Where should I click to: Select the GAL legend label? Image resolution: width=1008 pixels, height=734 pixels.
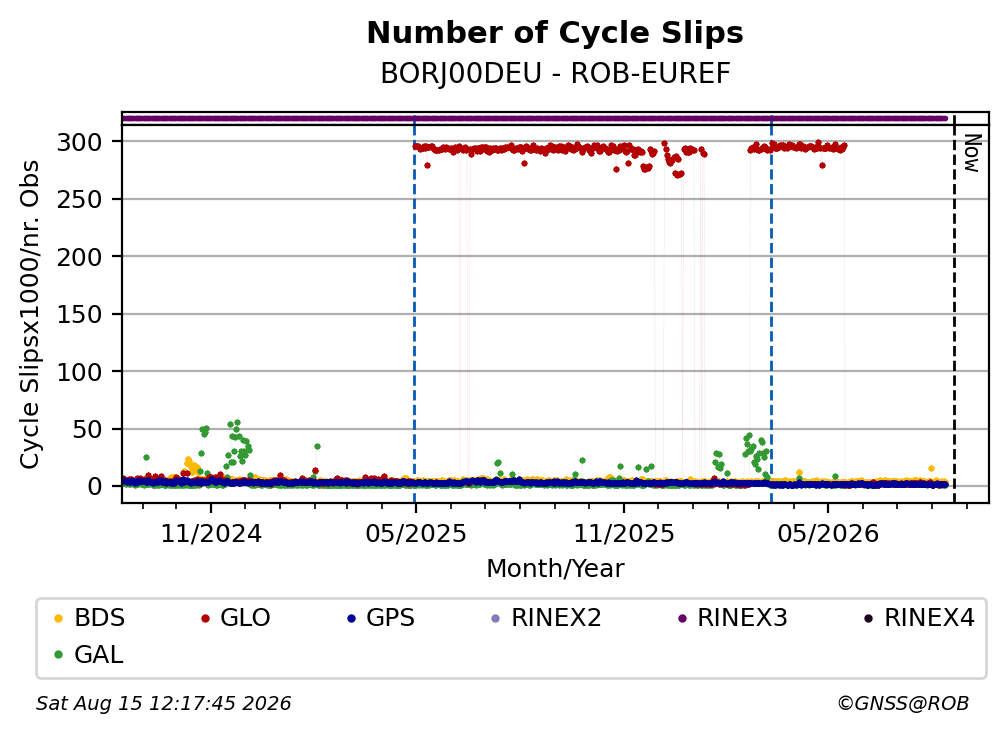tap(98, 655)
